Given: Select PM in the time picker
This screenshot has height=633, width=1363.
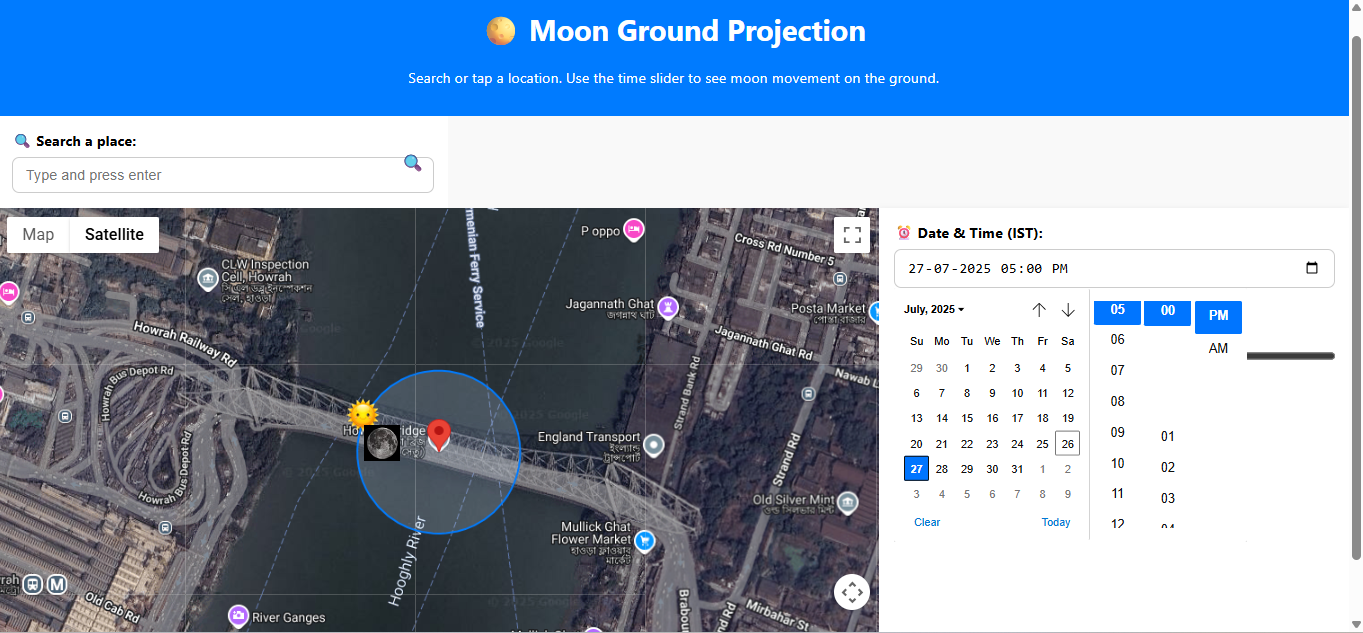Looking at the screenshot, I should [x=1218, y=316].
